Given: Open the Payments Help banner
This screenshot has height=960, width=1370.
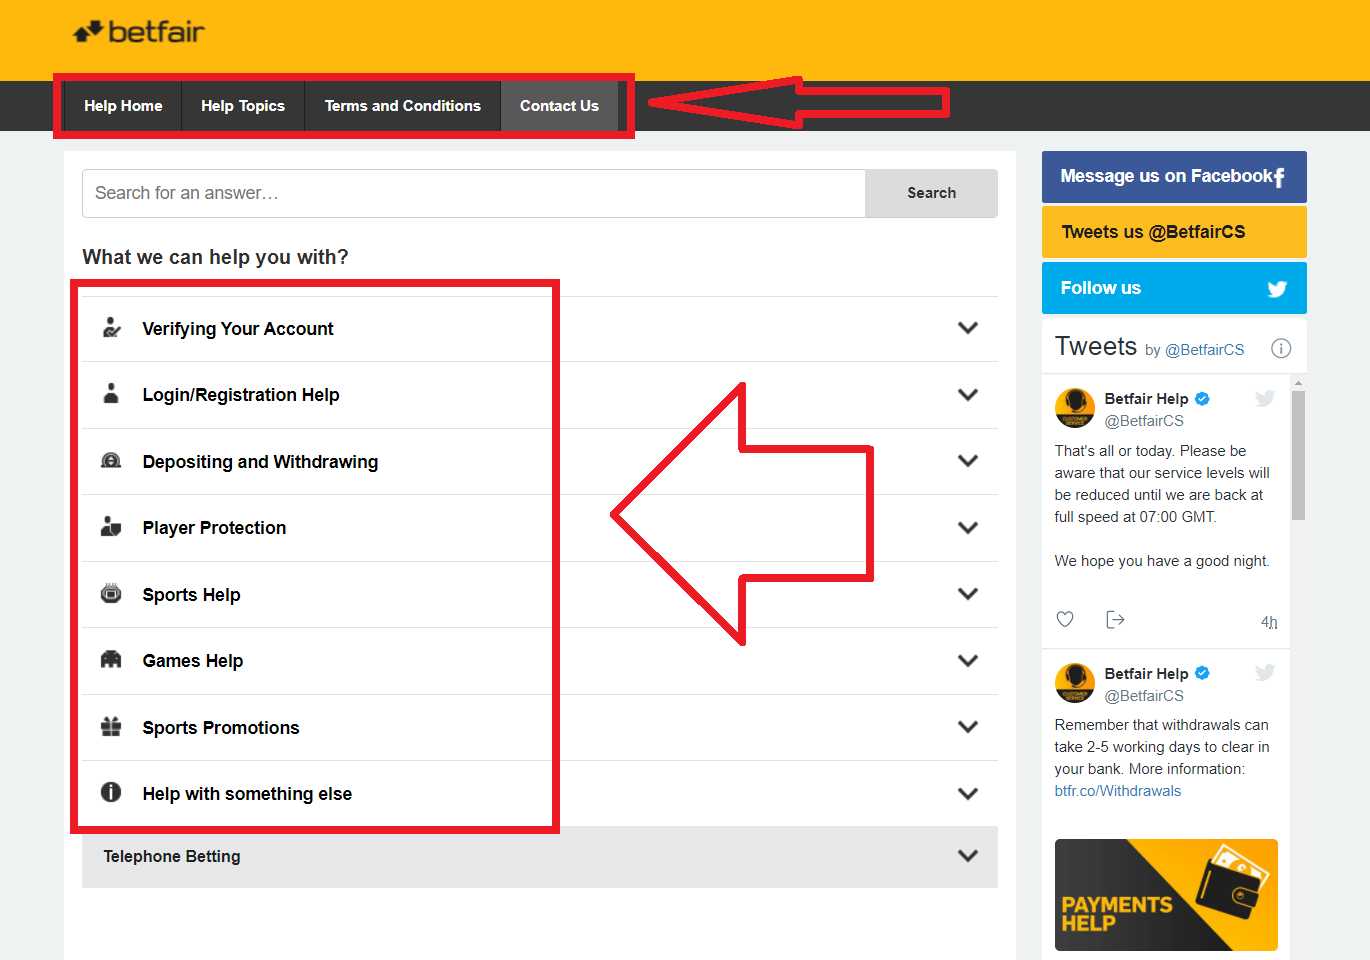Looking at the screenshot, I should tap(1166, 895).
